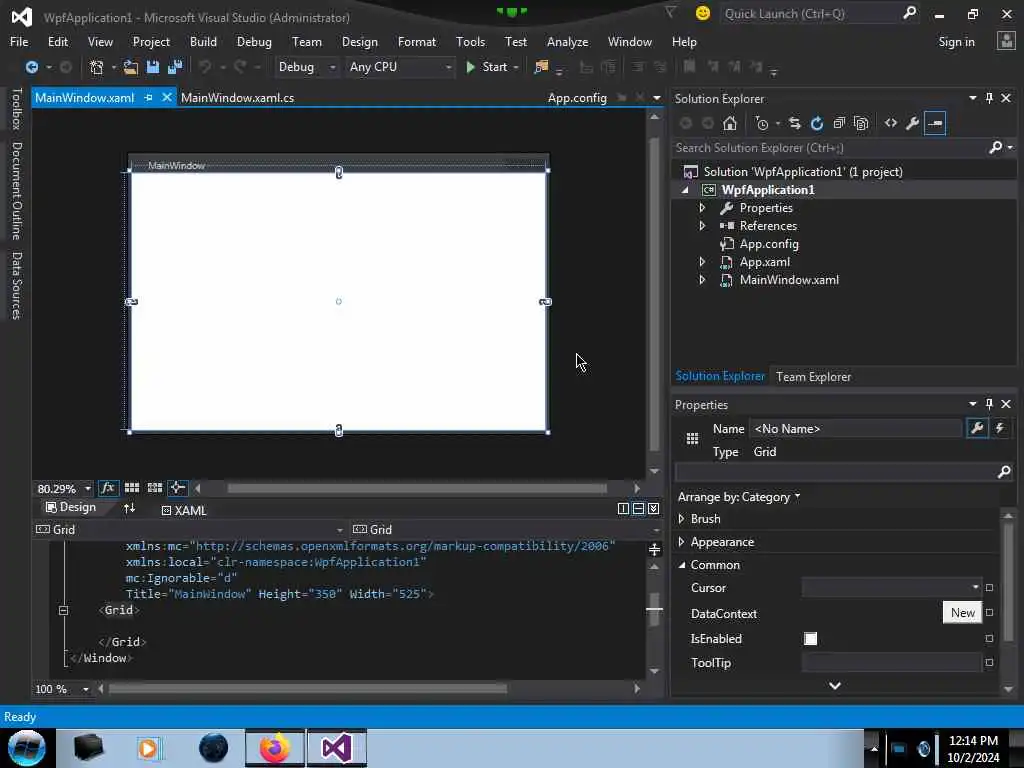Viewport: 1024px width, 768px height.
Task: Refresh Solution Explorer with the refresh icon
Action: click(817, 123)
